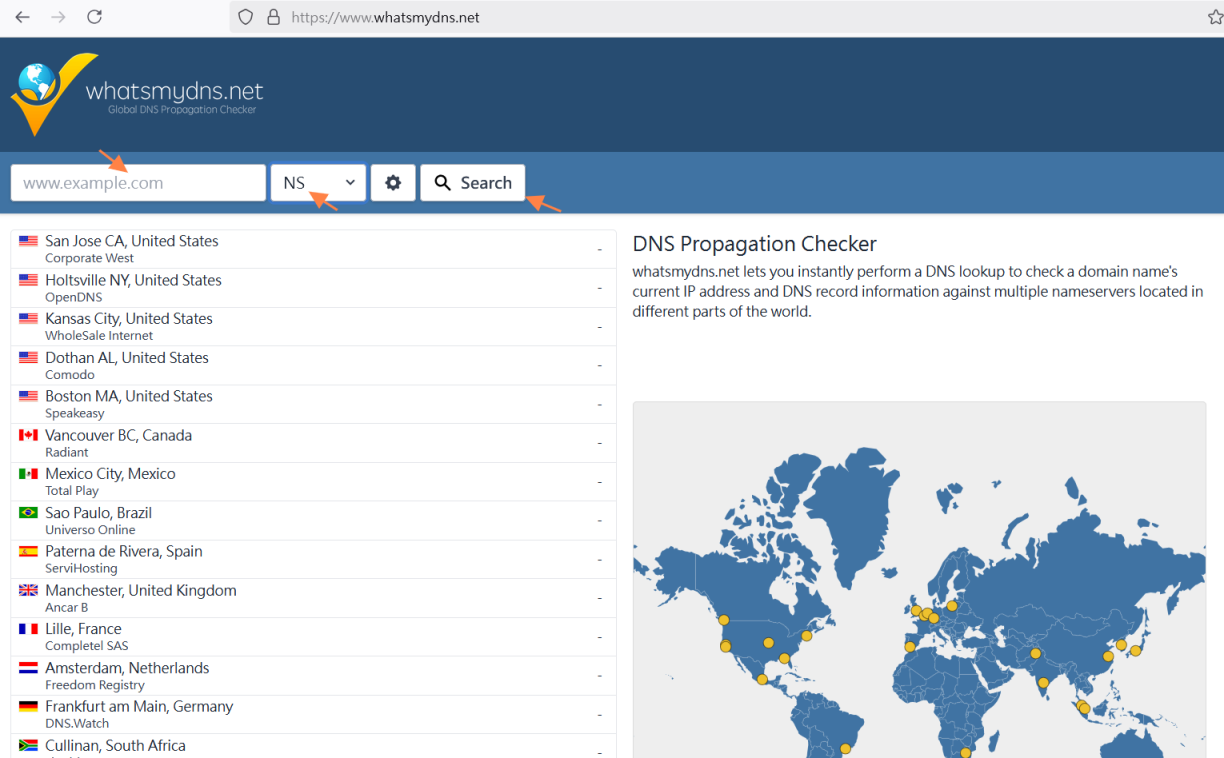Click the Brazil flag beside Sao Paulo
The image size is (1224, 758).
[28, 513]
